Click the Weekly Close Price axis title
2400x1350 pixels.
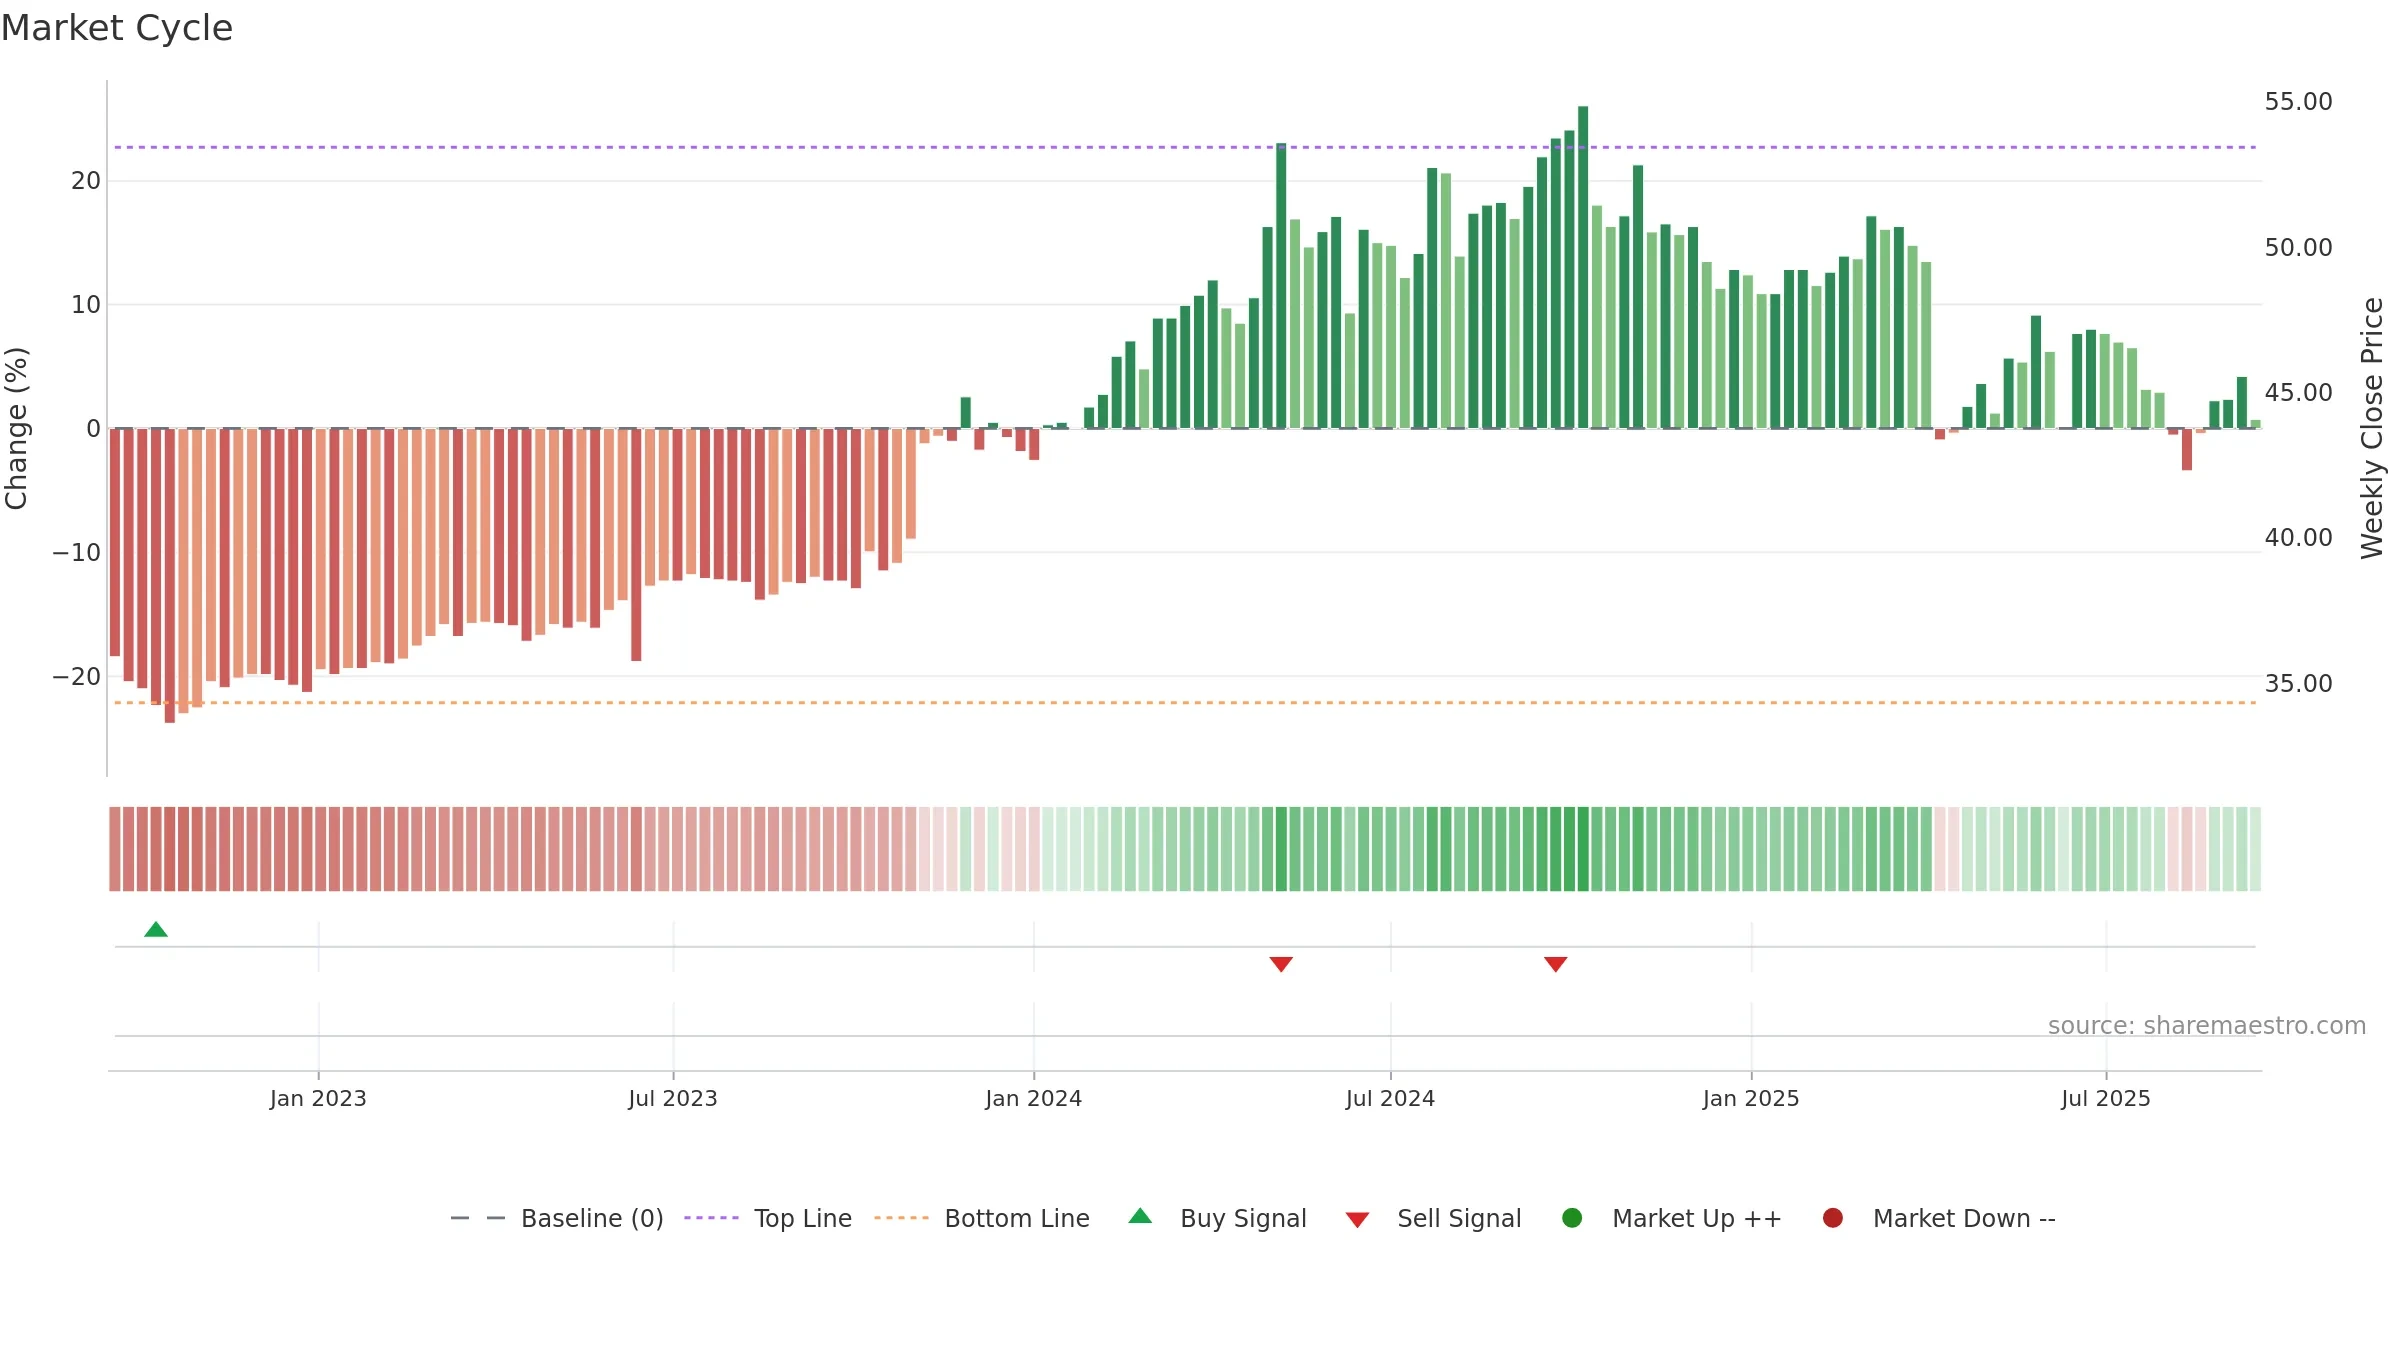click(2372, 428)
